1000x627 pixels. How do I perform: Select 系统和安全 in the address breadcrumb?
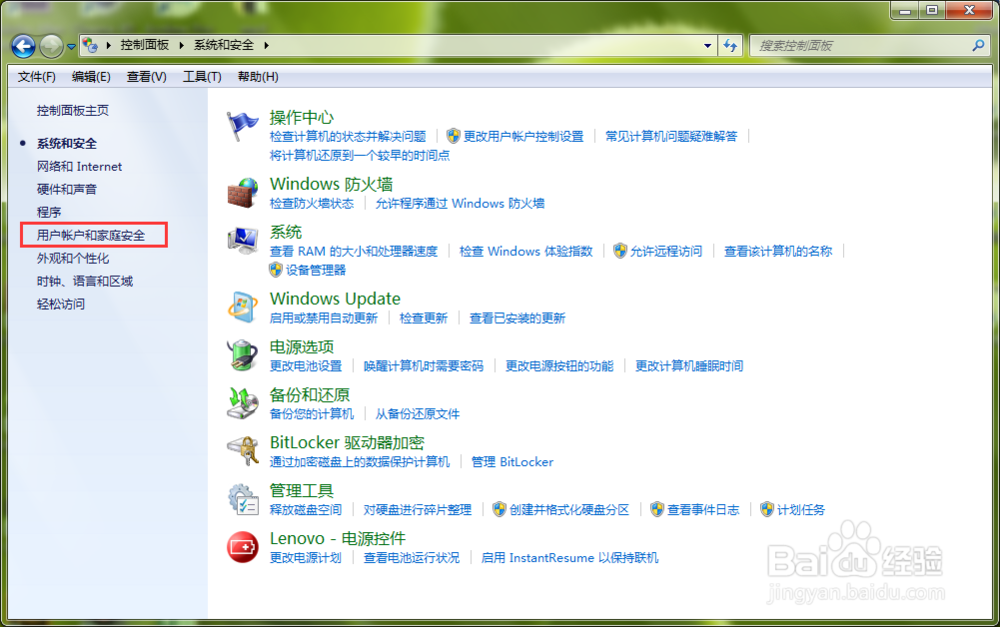click(224, 45)
